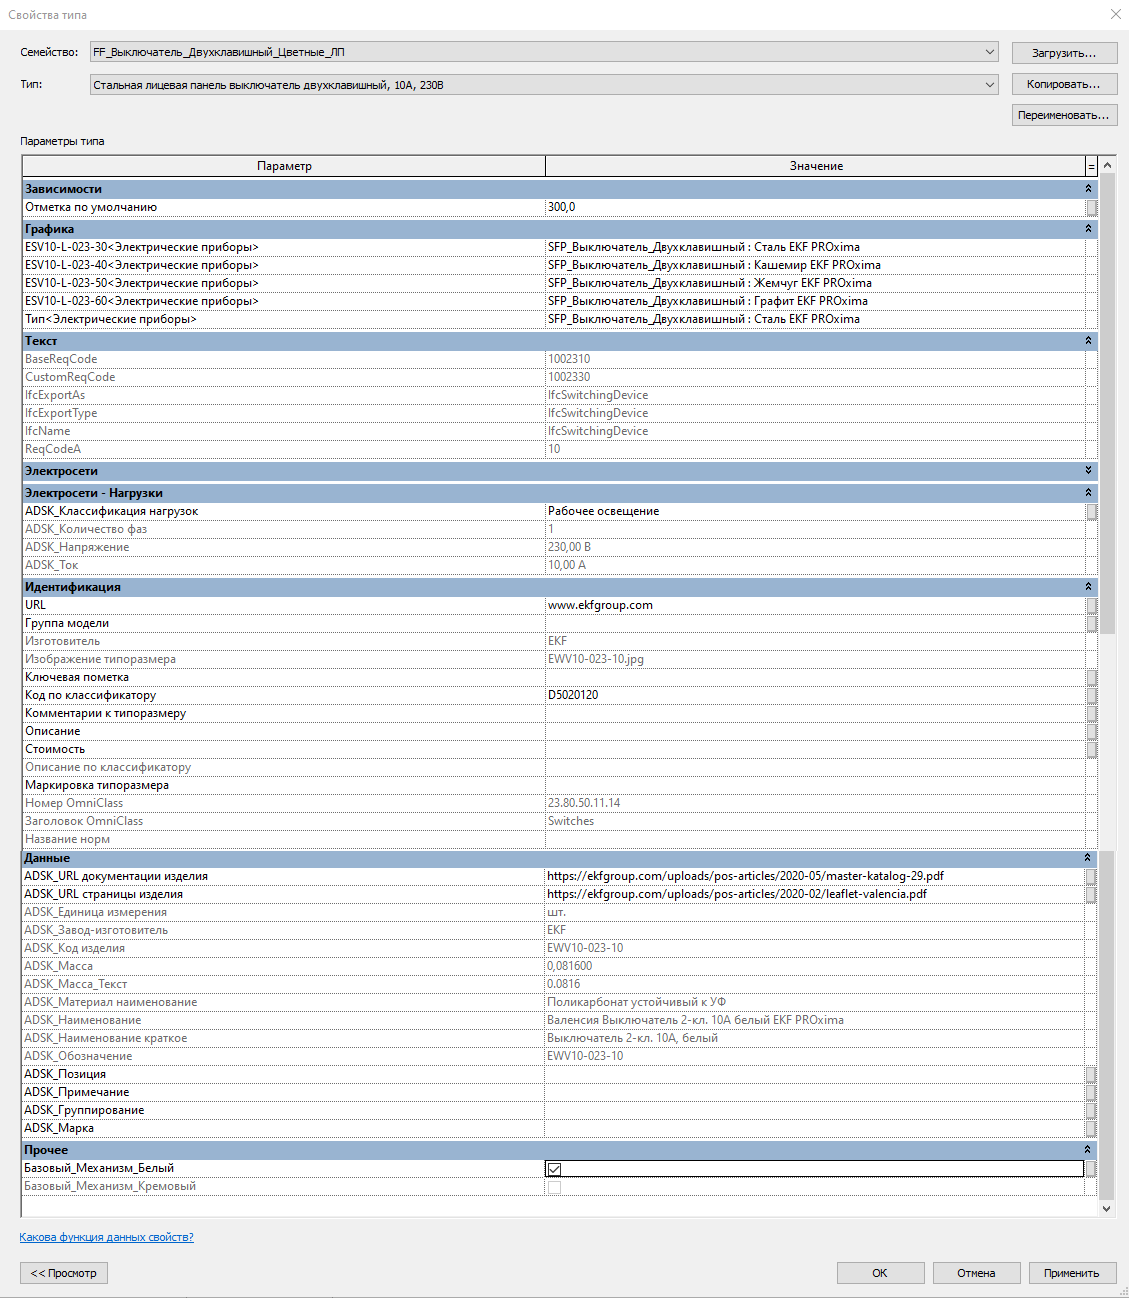Click the associate button for ADSK_Марка
This screenshot has width=1129, height=1298.
pyautogui.click(x=1091, y=1129)
